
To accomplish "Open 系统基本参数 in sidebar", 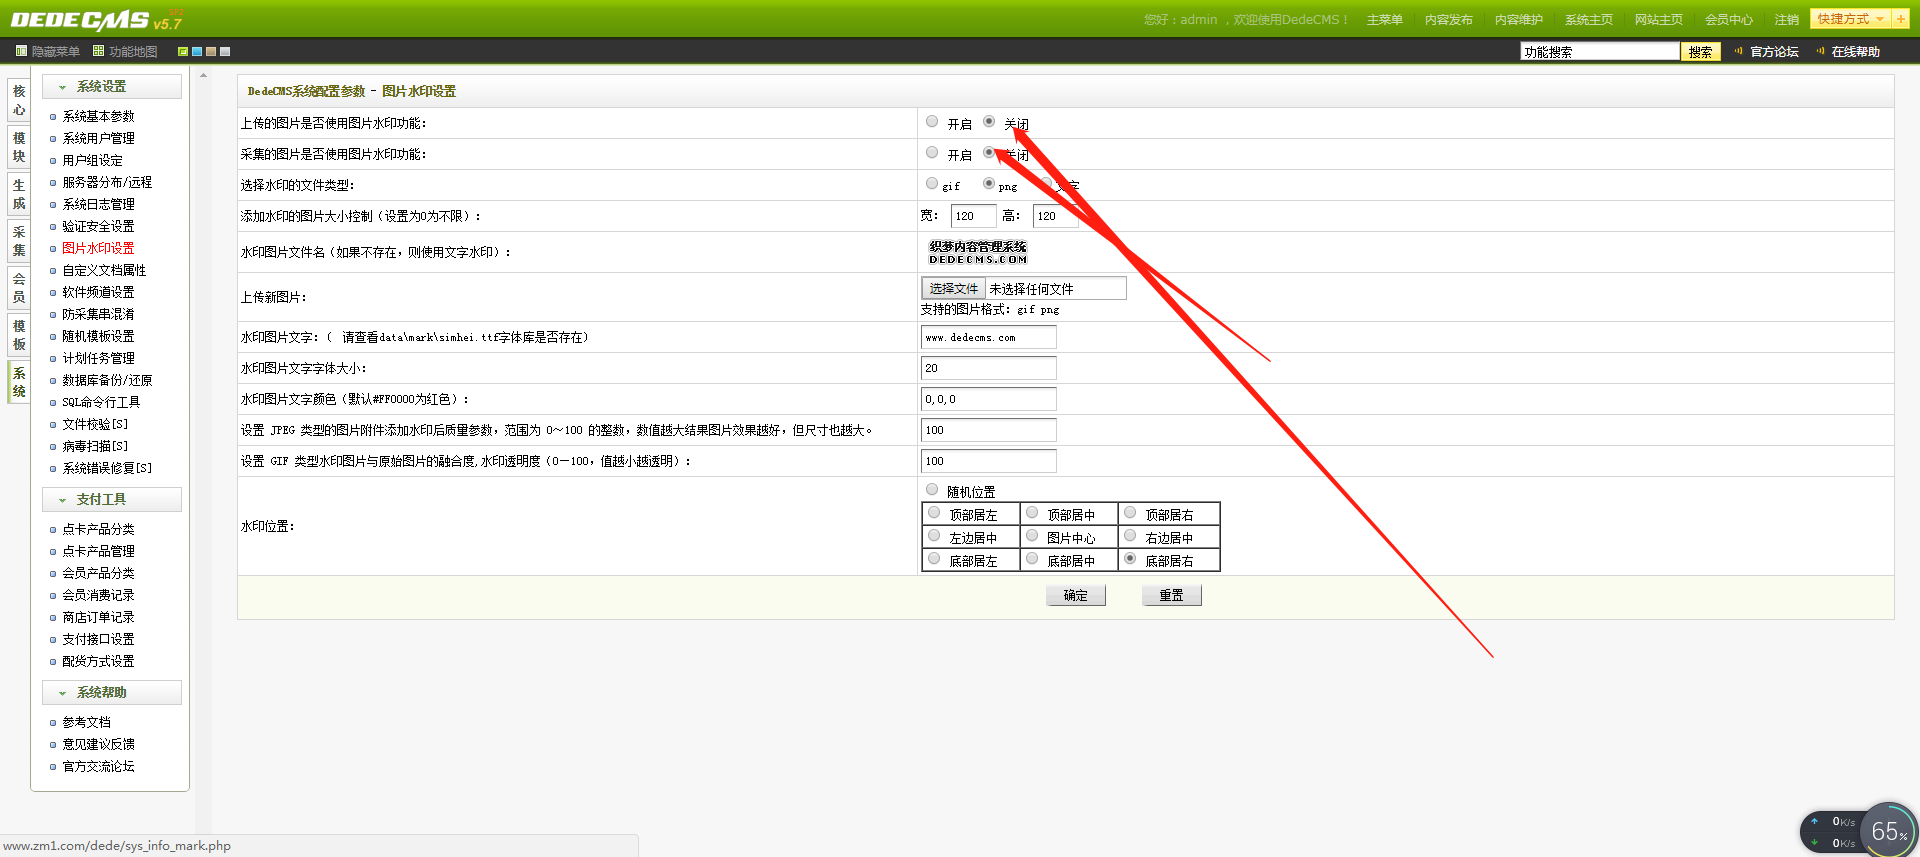I will click(98, 117).
